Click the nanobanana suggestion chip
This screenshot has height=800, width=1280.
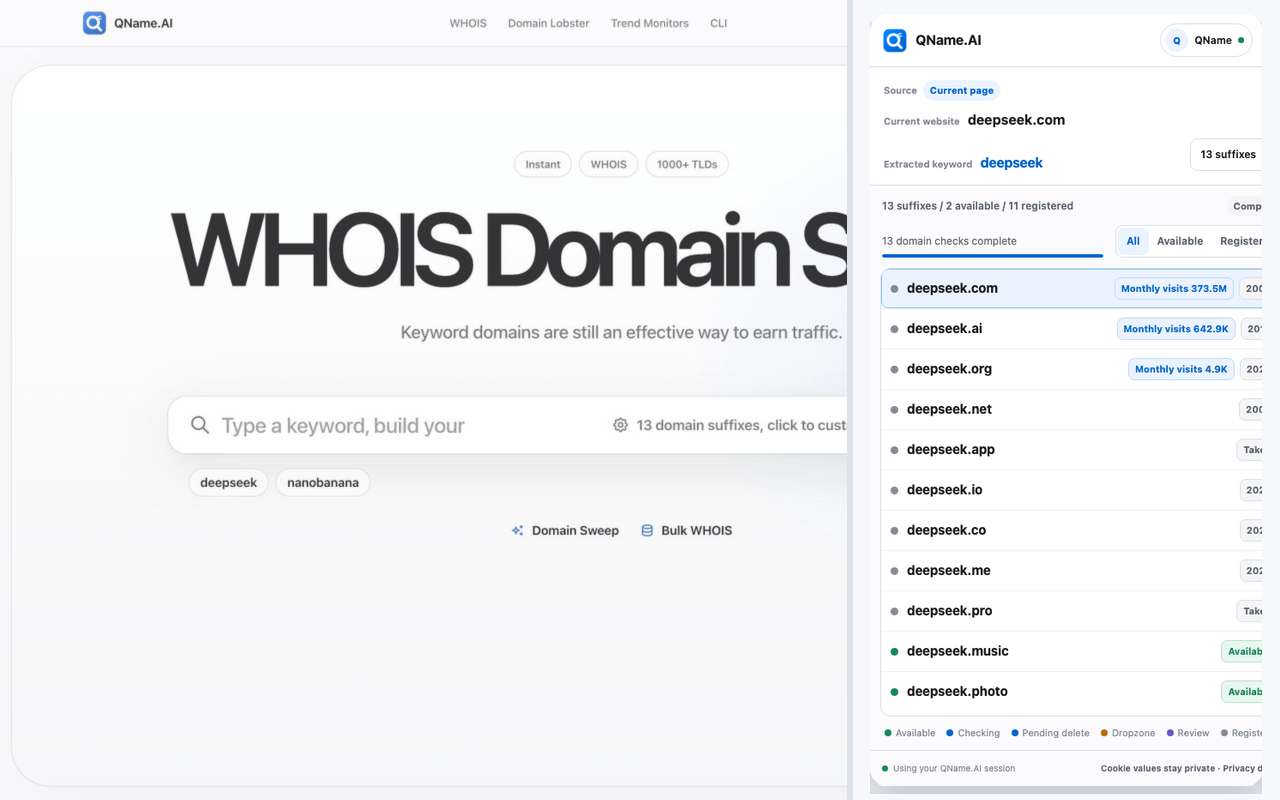(323, 483)
